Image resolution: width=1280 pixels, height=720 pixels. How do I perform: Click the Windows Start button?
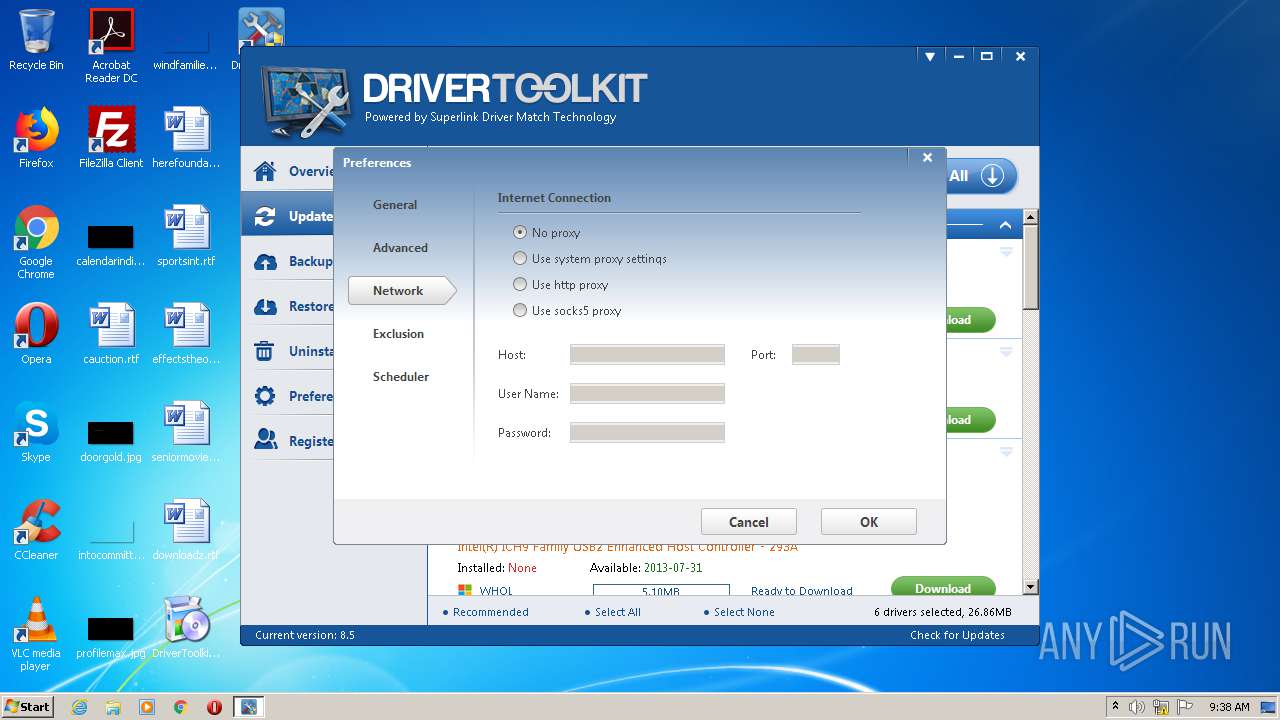click(x=28, y=707)
